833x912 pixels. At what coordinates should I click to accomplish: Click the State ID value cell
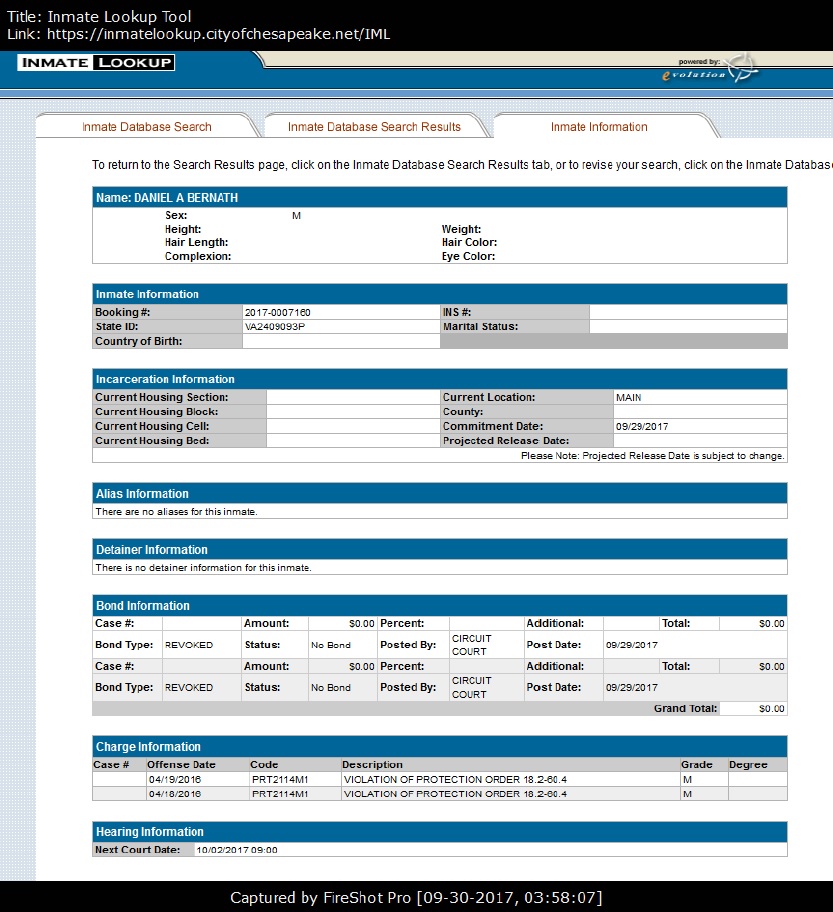[340, 327]
